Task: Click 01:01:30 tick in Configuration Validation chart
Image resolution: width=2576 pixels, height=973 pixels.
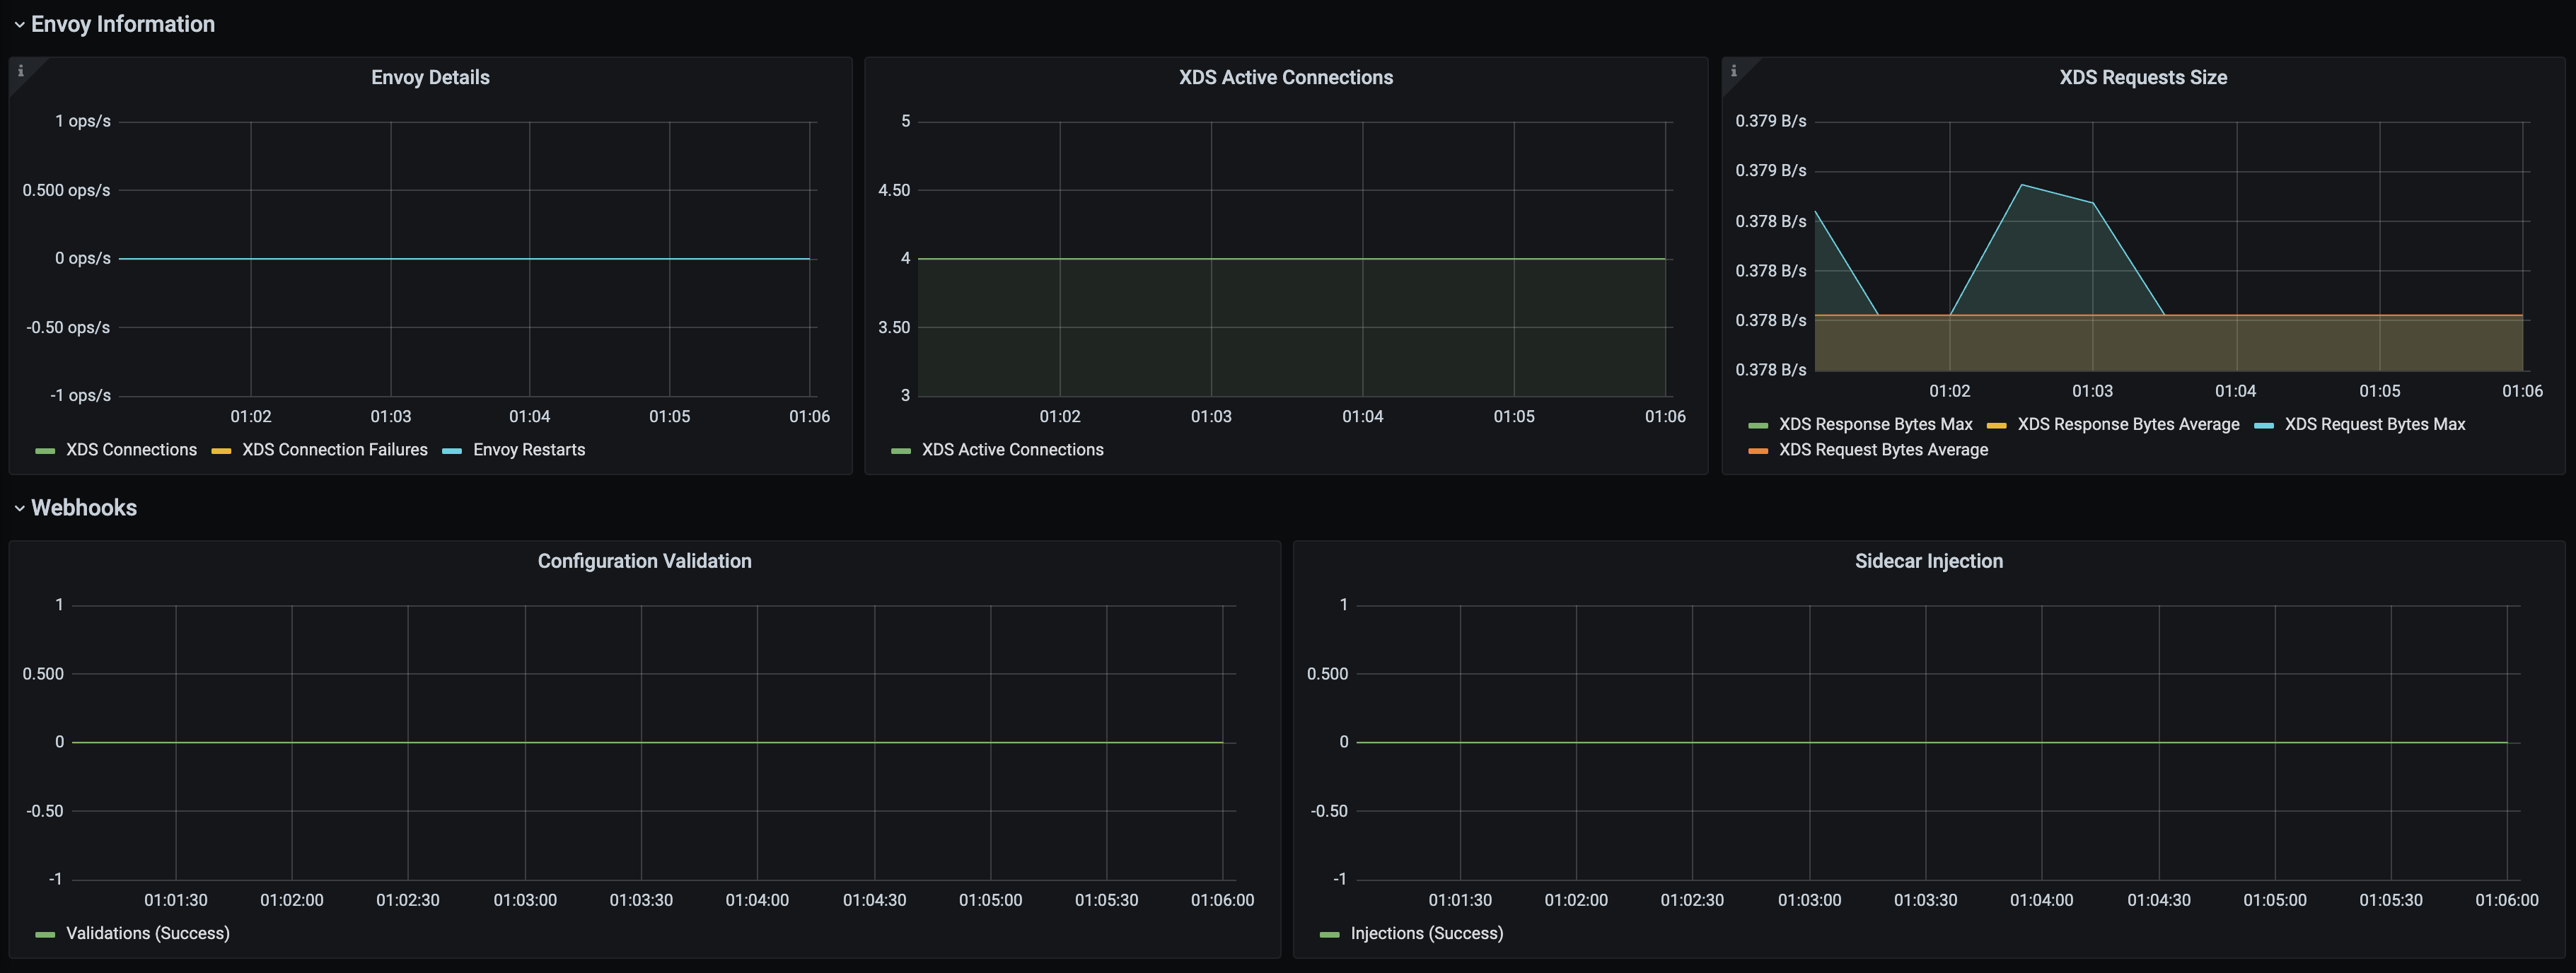Action: point(175,900)
